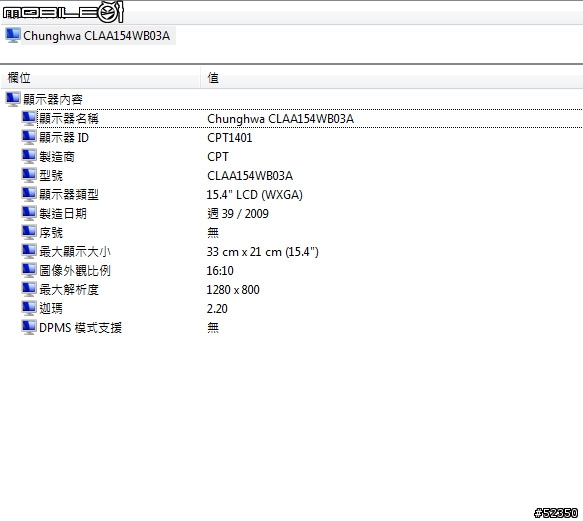
Task: Click the icon beside 最大顯示大小
Action: coord(29,251)
